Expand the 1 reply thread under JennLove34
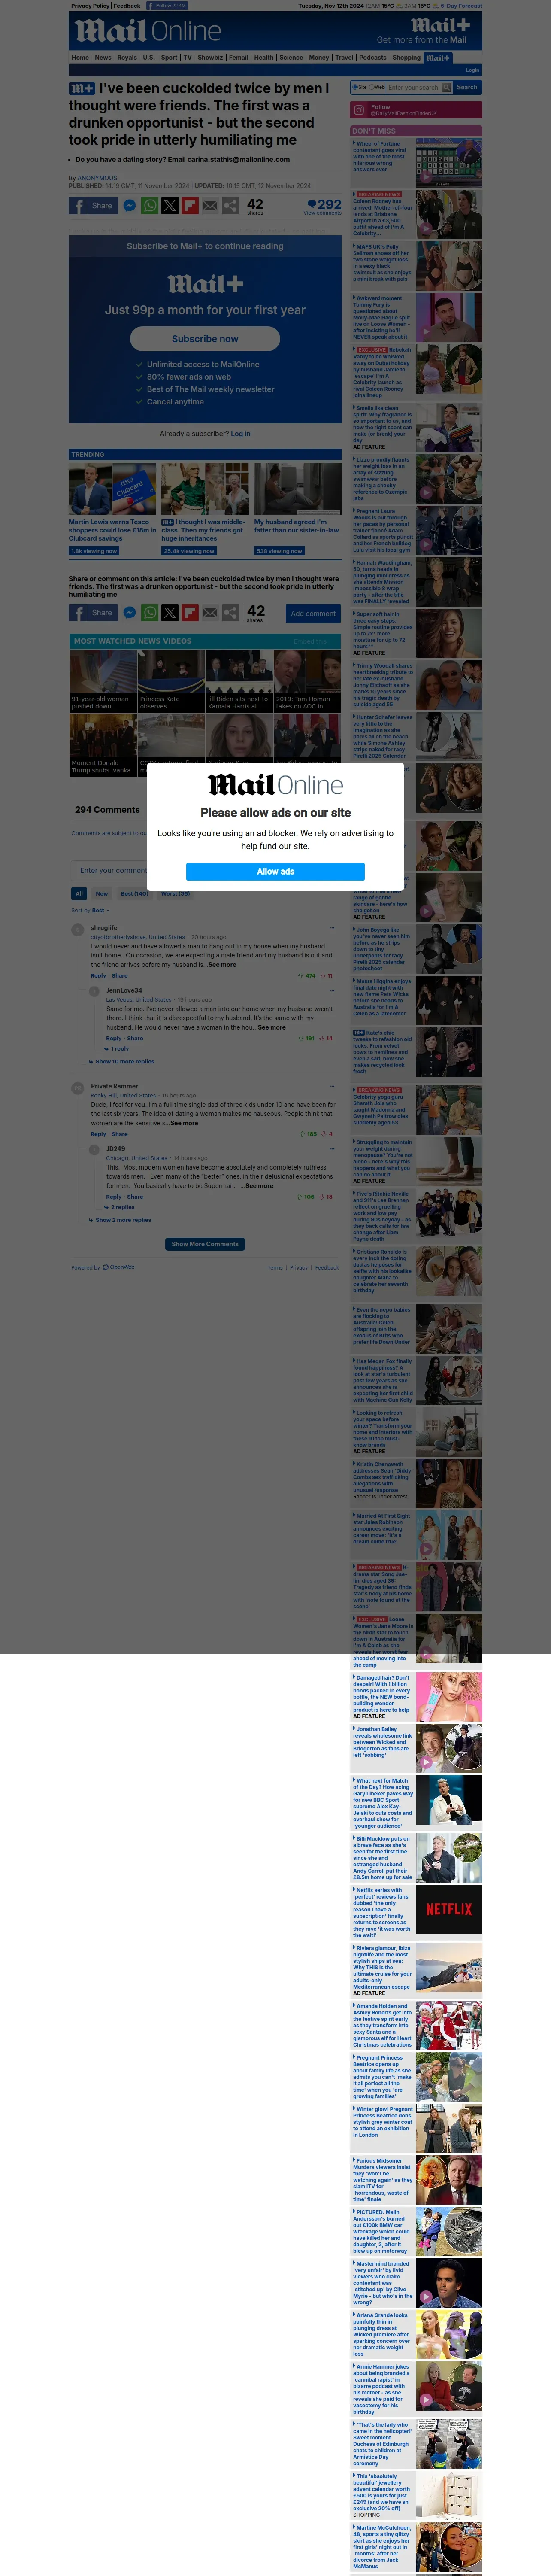This screenshot has width=551, height=2576. [x=118, y=1048]
